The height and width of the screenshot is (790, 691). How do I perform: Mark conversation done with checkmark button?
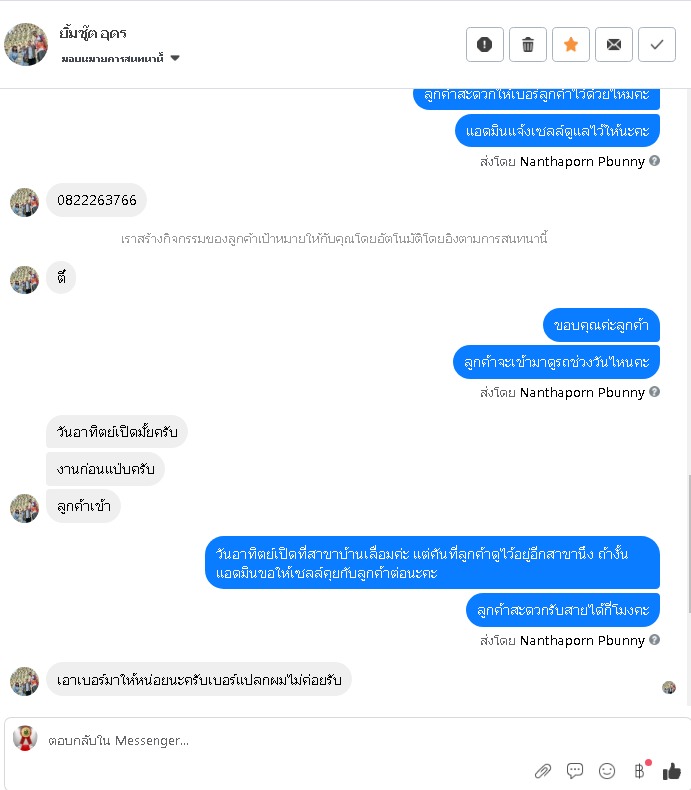657,44
